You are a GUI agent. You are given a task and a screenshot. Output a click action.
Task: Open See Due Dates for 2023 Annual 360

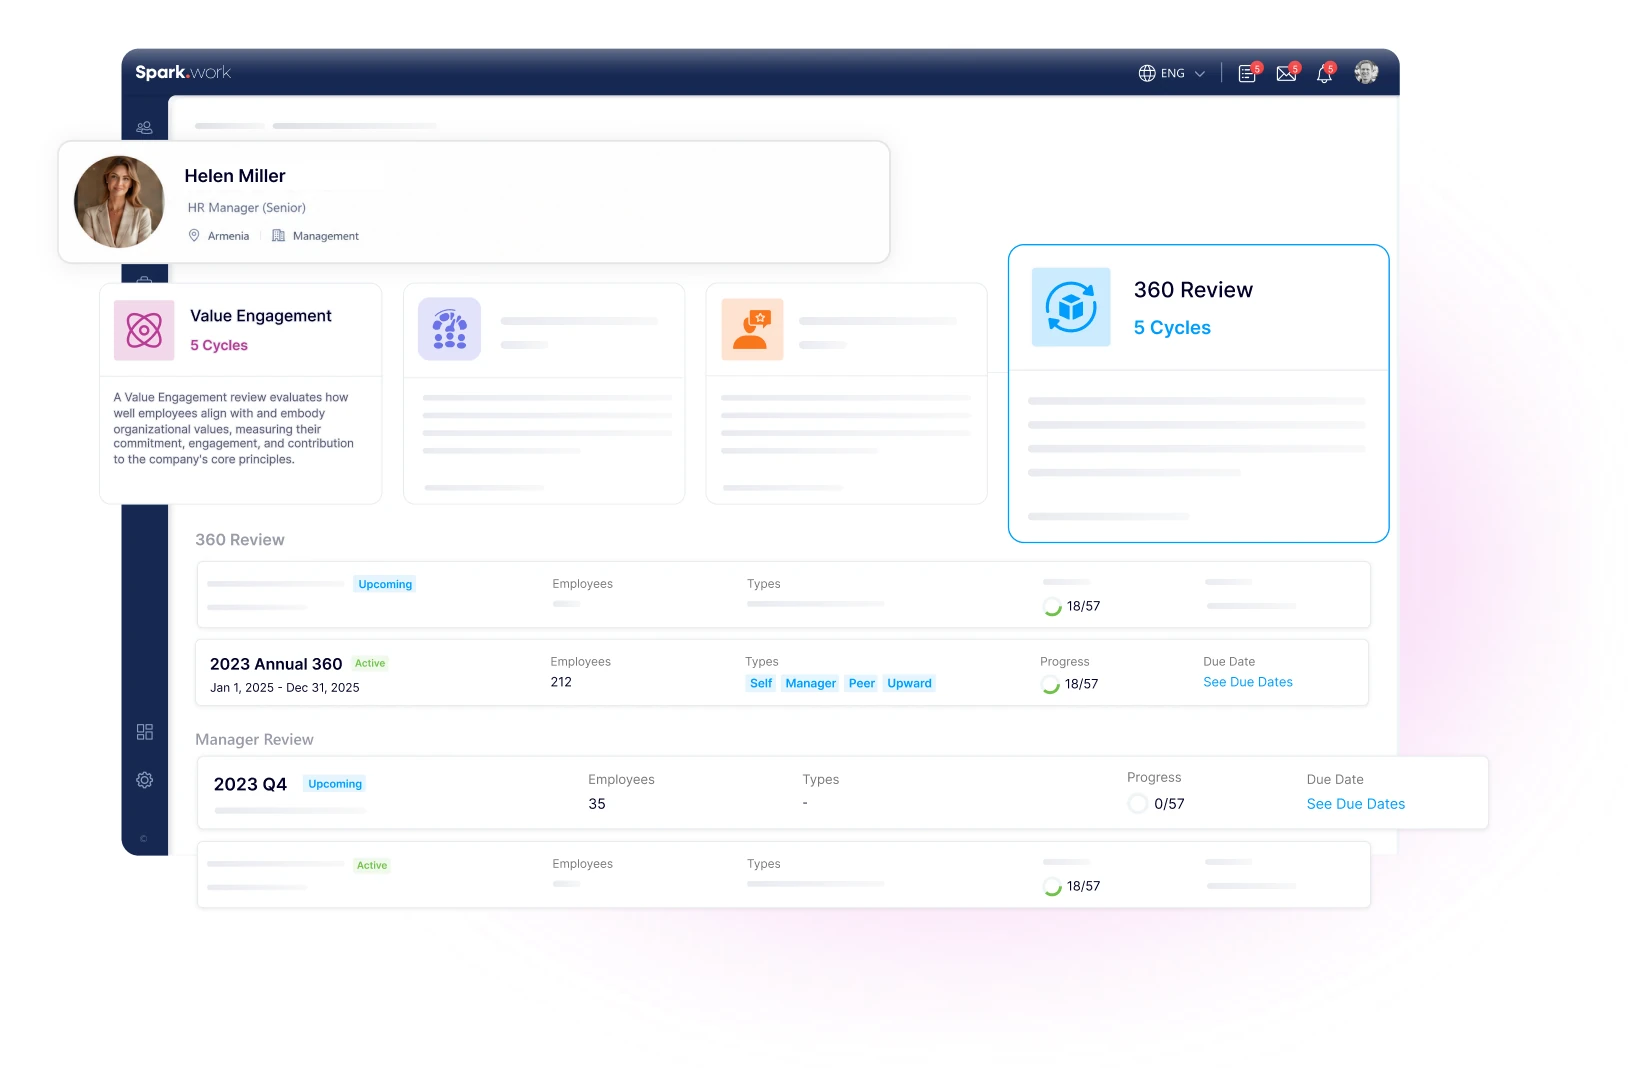1248,682
